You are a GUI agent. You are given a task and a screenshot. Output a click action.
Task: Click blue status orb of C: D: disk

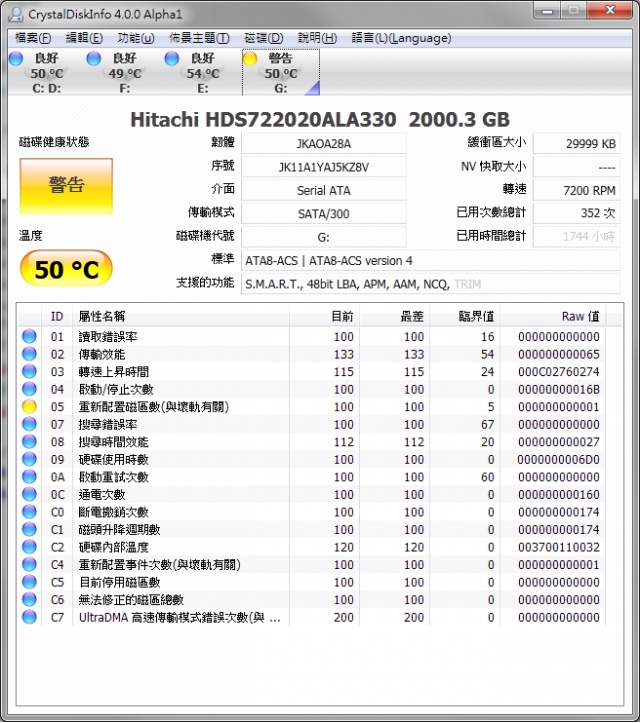pos(16,59)
